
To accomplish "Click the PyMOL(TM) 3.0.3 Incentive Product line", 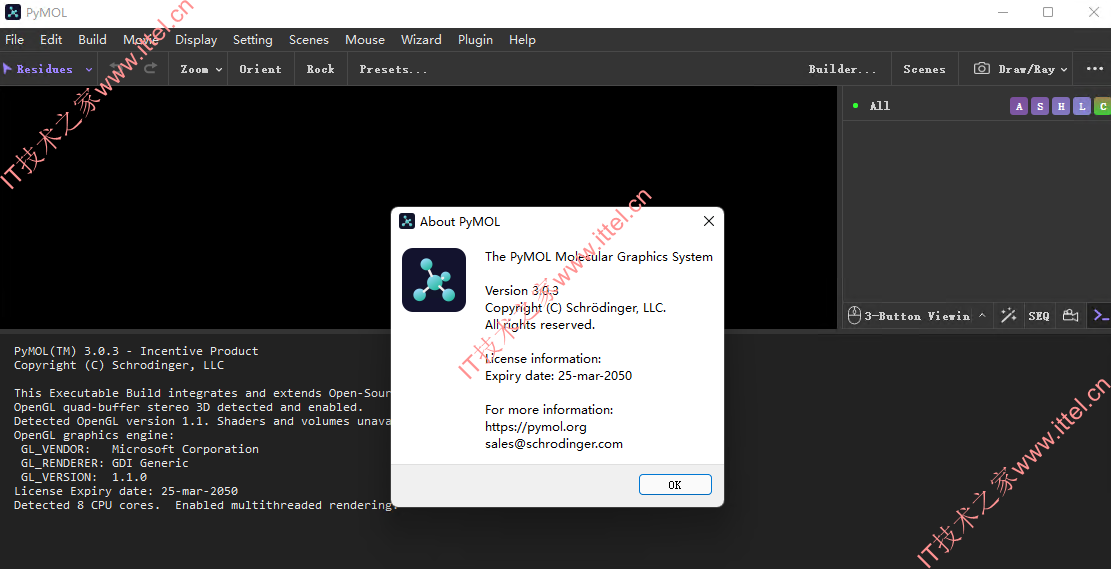I will tap(136, 351).
